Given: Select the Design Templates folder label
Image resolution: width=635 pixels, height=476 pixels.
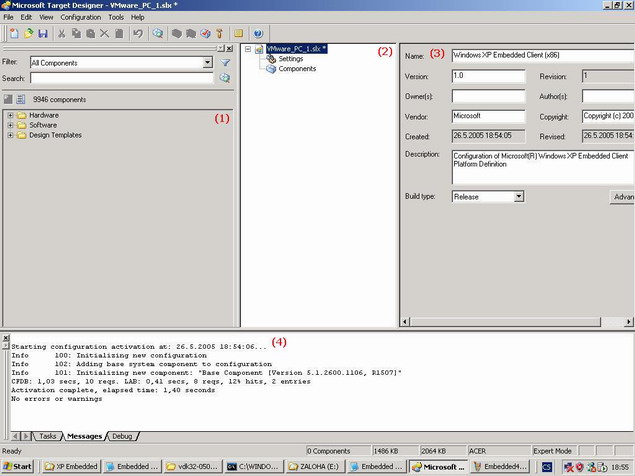Looking at the screenshot, I should coord(55,135).
